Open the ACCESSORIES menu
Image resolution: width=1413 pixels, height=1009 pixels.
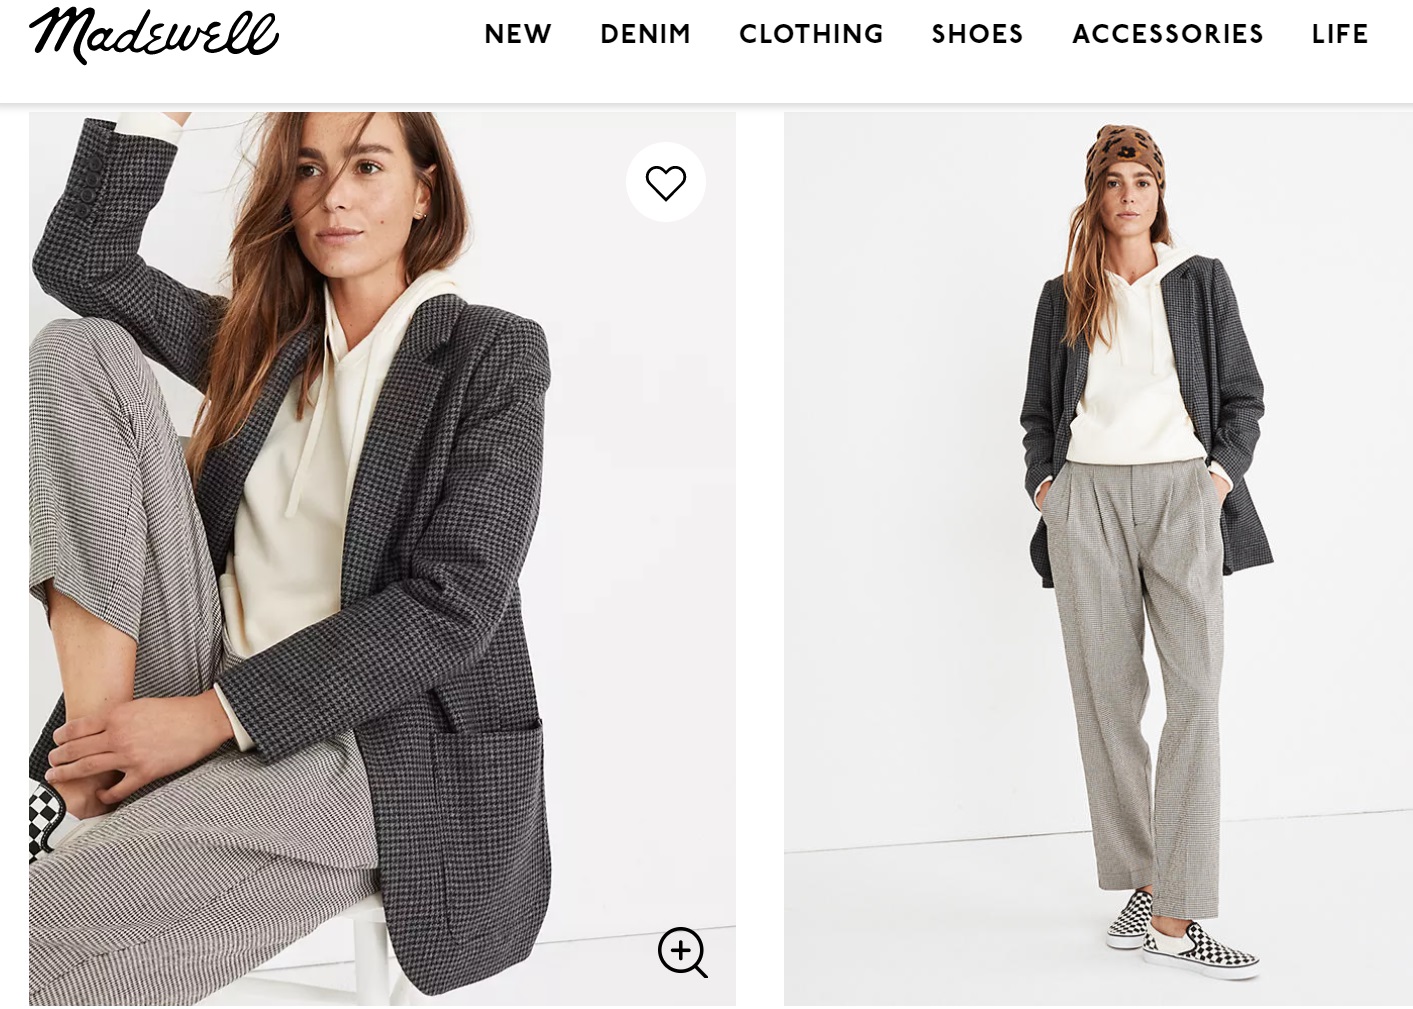[x=1167, y=34]
